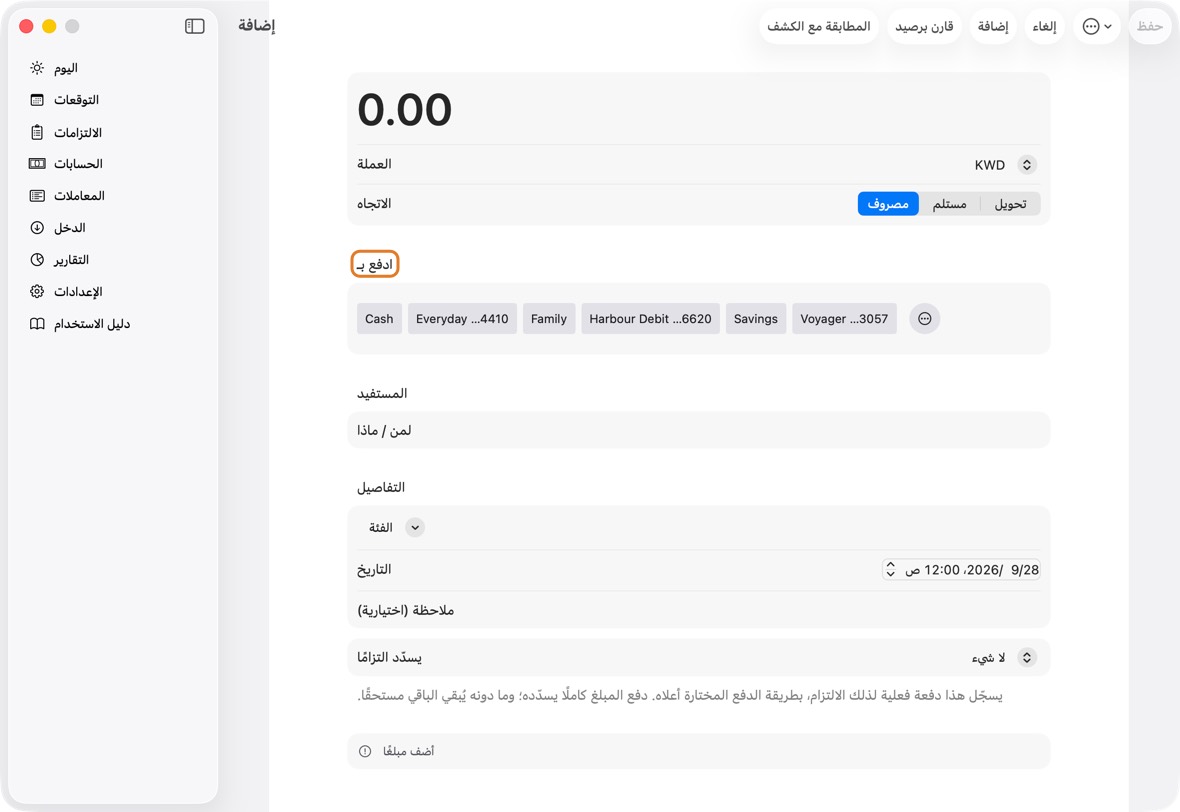Go to التوقعات in sidebar
Screen dimensions: 1180x812
[76, 100]
